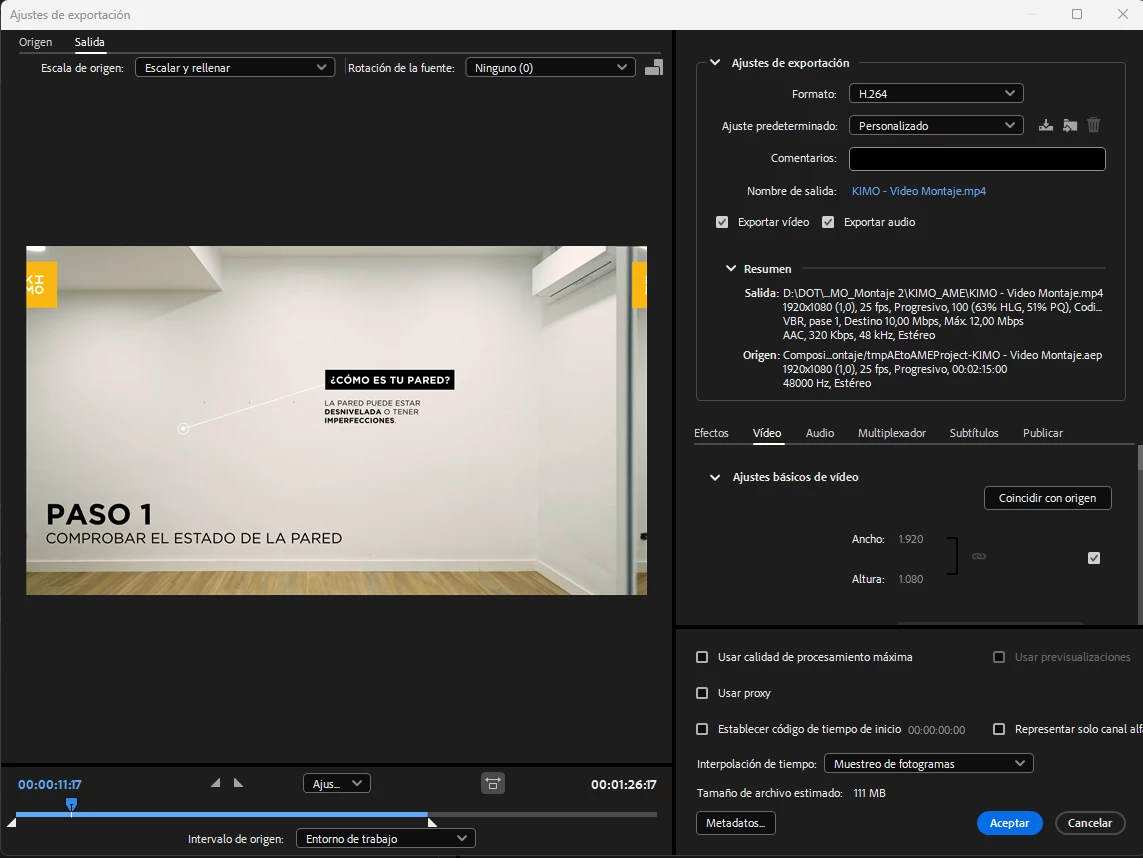
Task: Click the link width and height chain icon
Action: pyautogui.click(x=979, y=556)
